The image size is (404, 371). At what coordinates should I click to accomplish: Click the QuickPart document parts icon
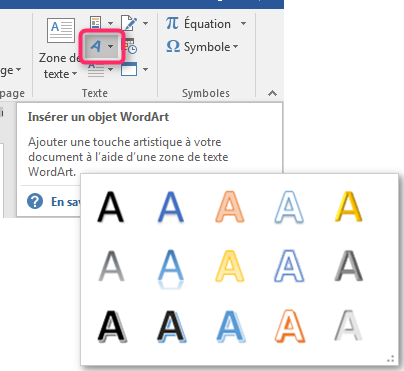coord(96,23)
